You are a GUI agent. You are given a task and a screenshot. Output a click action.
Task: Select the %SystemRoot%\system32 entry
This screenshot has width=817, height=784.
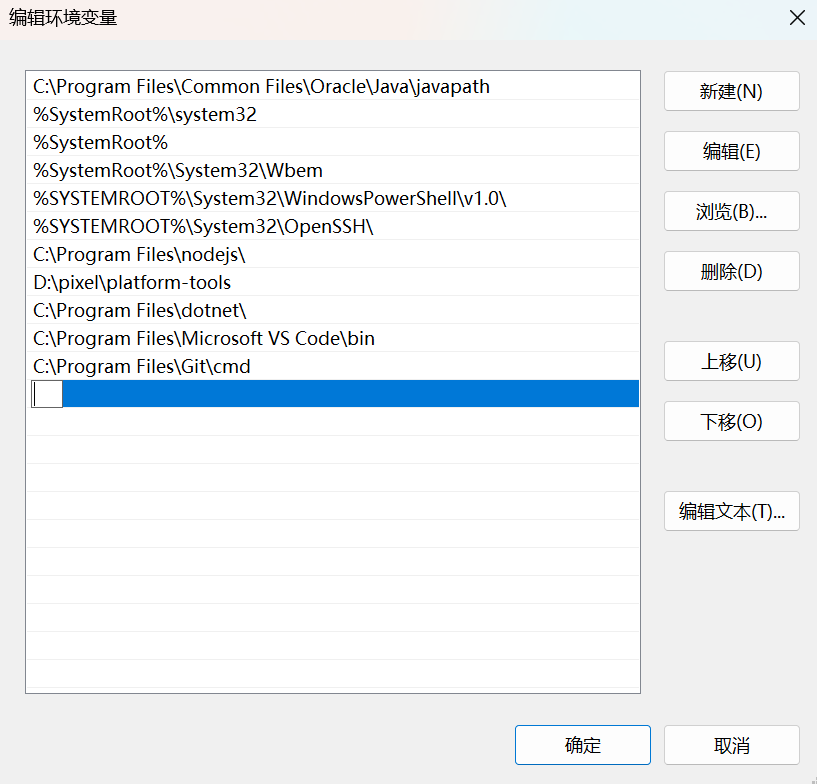(333, 114)
